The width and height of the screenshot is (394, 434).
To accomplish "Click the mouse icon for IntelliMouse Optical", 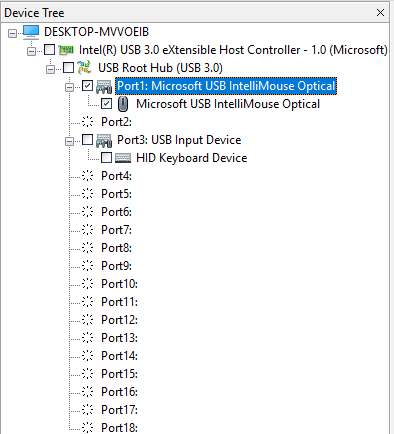I will (x=123, y=104).
